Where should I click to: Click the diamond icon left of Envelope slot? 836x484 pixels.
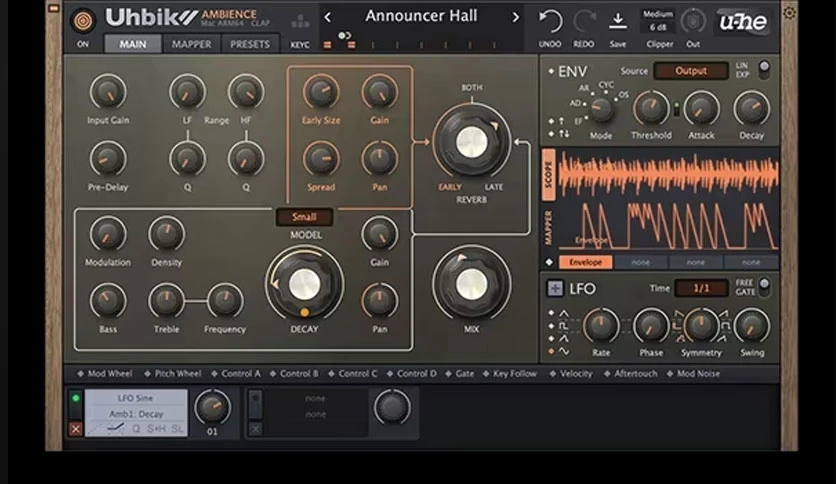coord(549,262)
